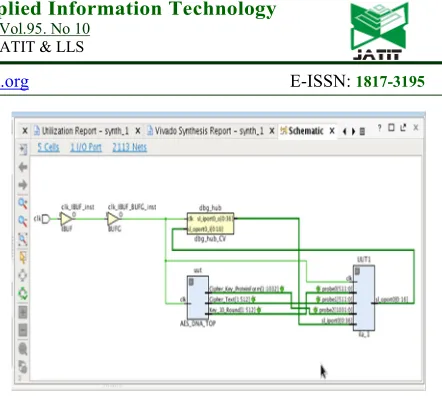Activate the yellow select-area cursor tool
The height and width of the screenshot is (400, 442).
(23, 257)
